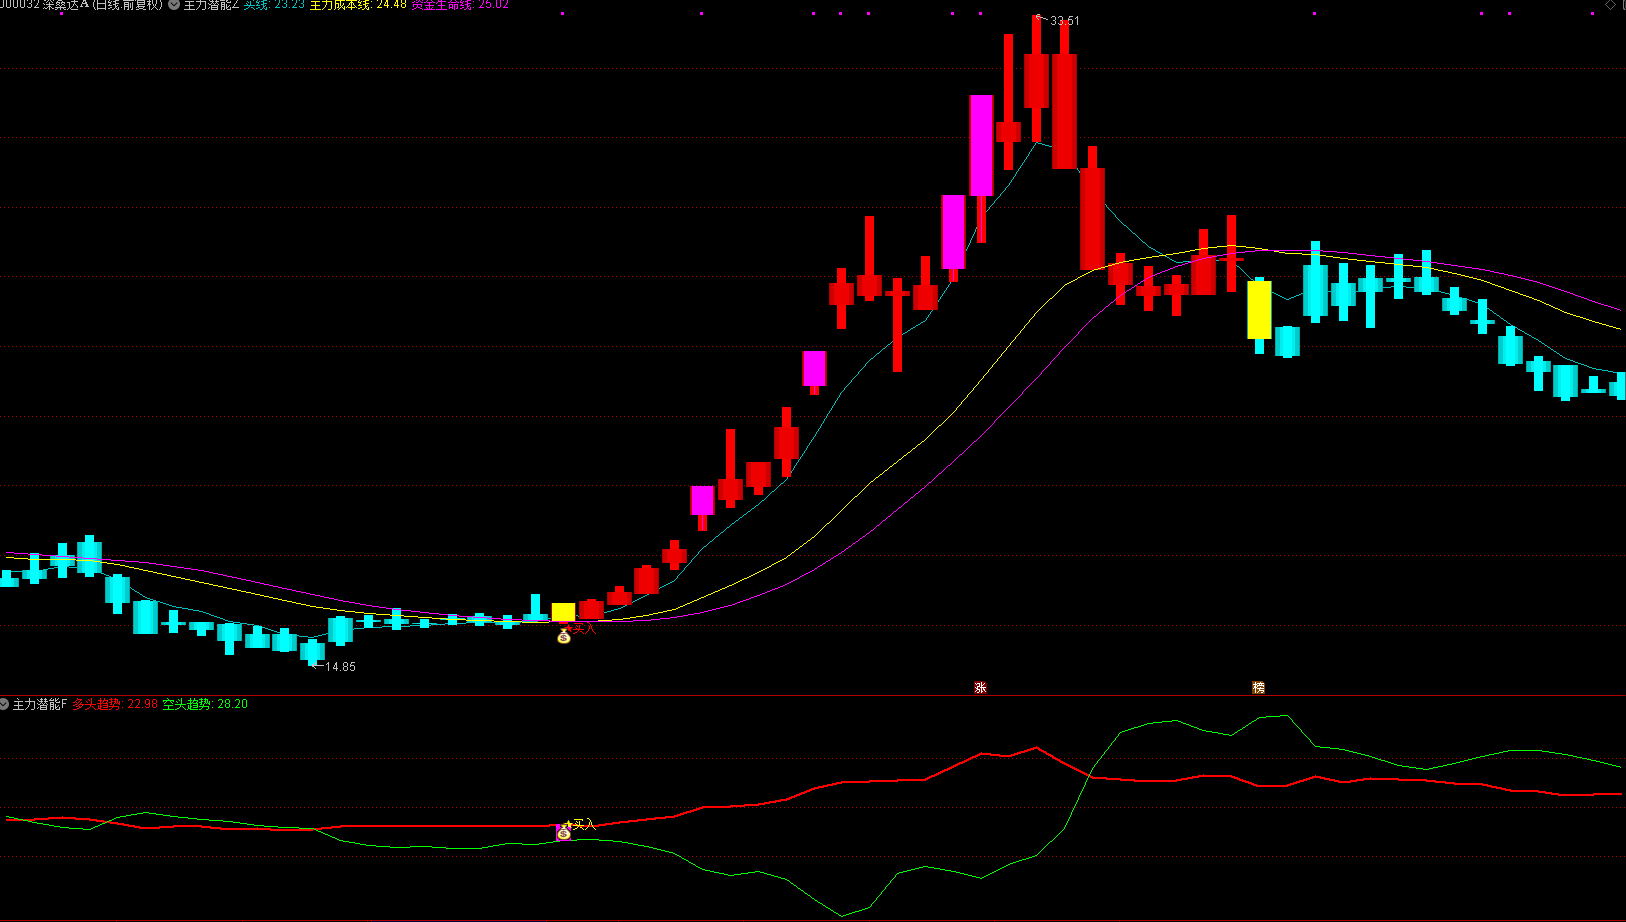The height and width of the screenshot is (922, 1626).
Task: Click the money bag buy icon under yellow candle
Action: pos(564,636)
